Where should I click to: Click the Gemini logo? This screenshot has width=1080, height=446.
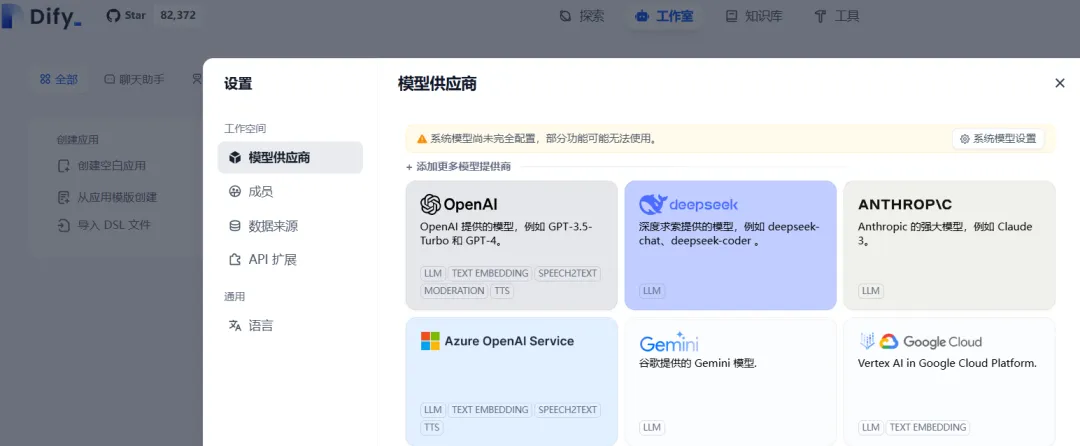pyautogui.click(x=669, y=341)
